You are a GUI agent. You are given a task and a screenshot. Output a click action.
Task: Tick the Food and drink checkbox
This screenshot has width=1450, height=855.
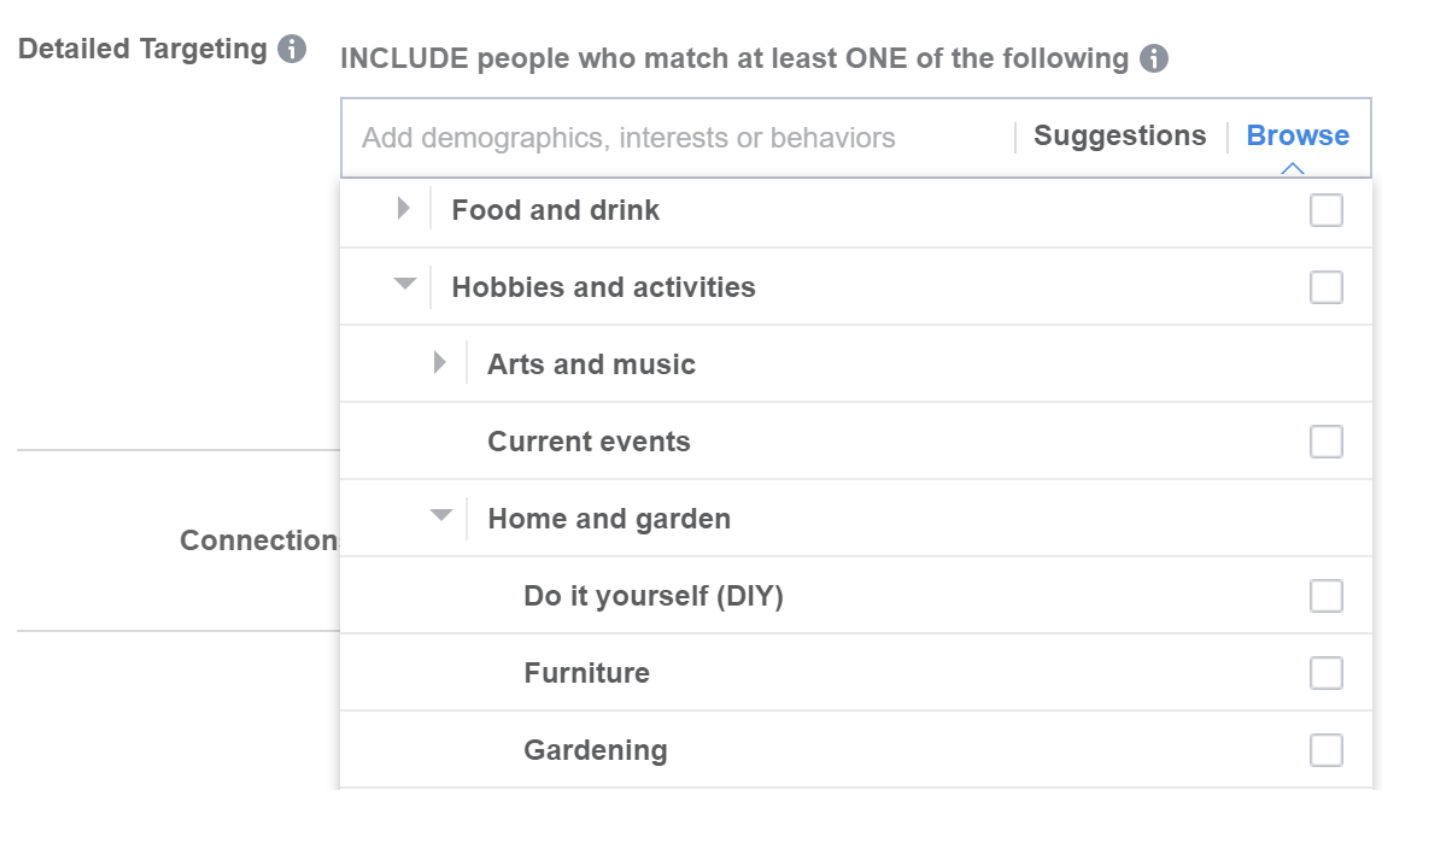pyautogui.click(x=1326, y=211)
